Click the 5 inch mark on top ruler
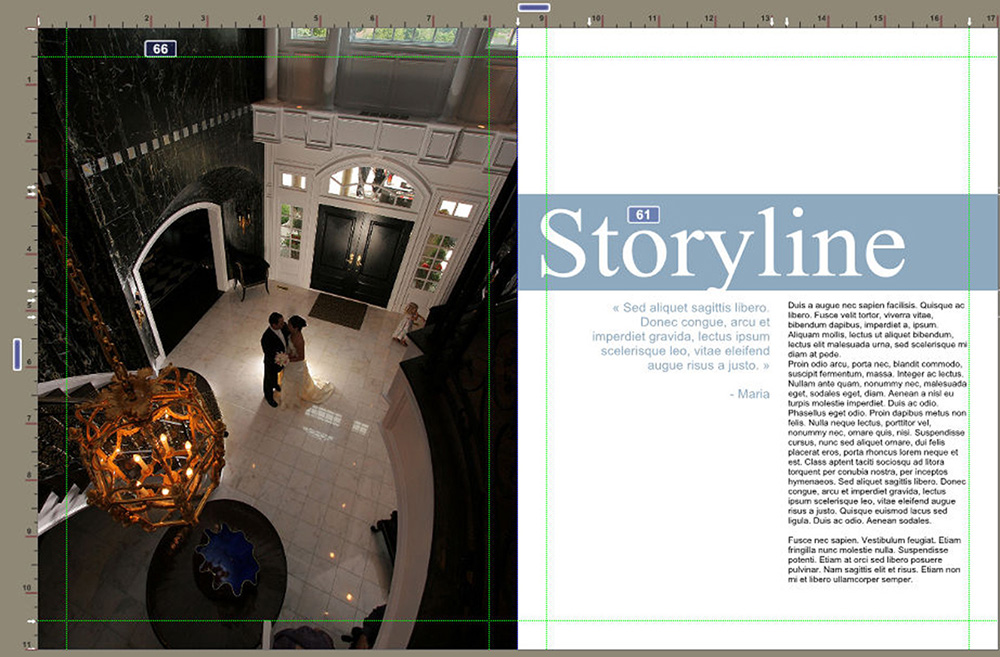The image size is (1000, 657). (x=316, y=19)
